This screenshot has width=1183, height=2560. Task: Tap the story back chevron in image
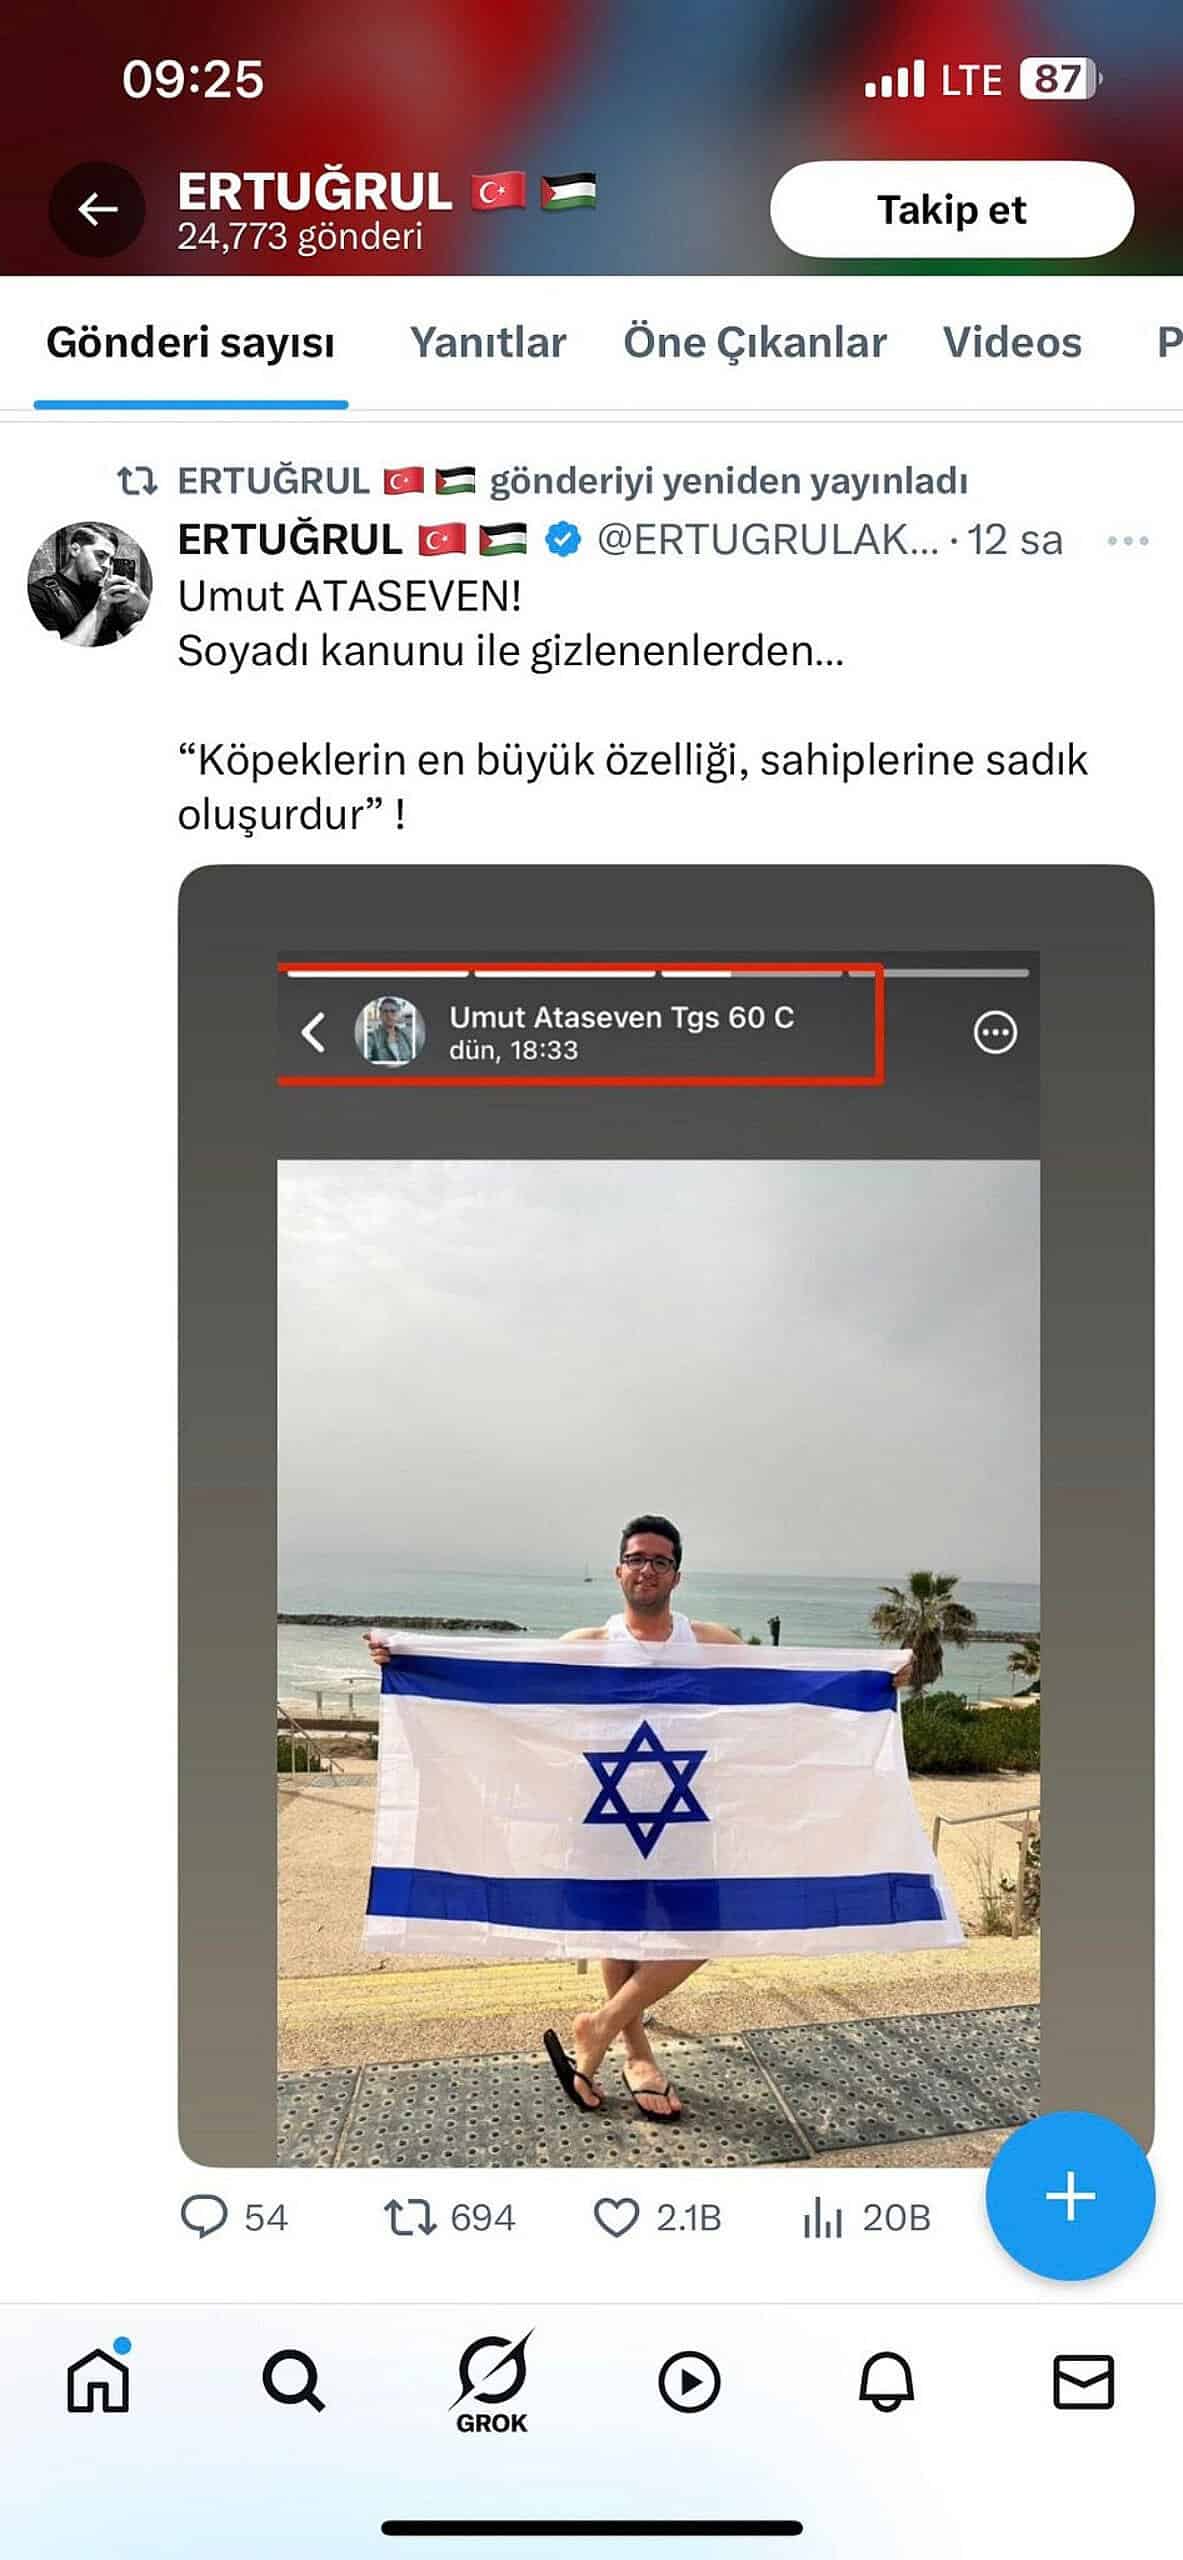coord(313,1032)
